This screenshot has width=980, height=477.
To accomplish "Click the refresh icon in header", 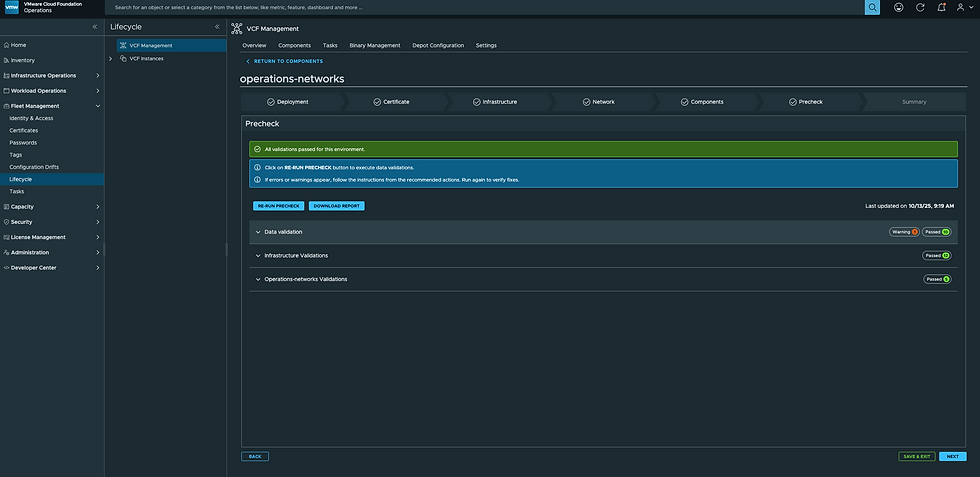I will coord(920,7).
